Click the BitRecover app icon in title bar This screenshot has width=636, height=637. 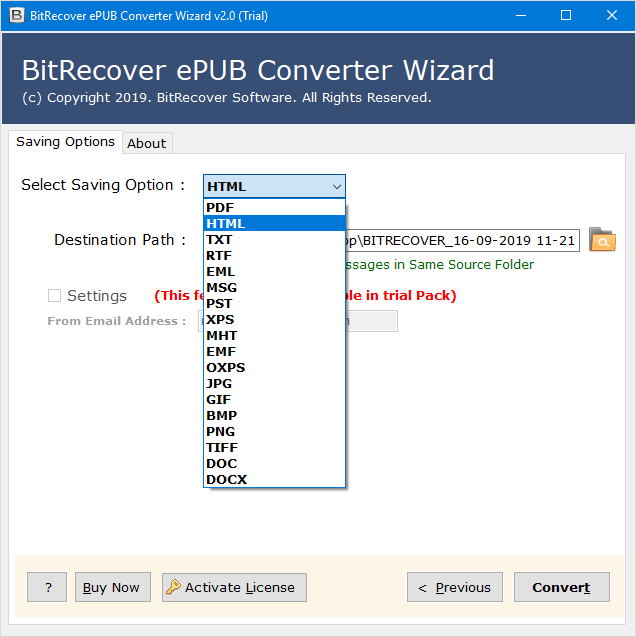[17, 15]
